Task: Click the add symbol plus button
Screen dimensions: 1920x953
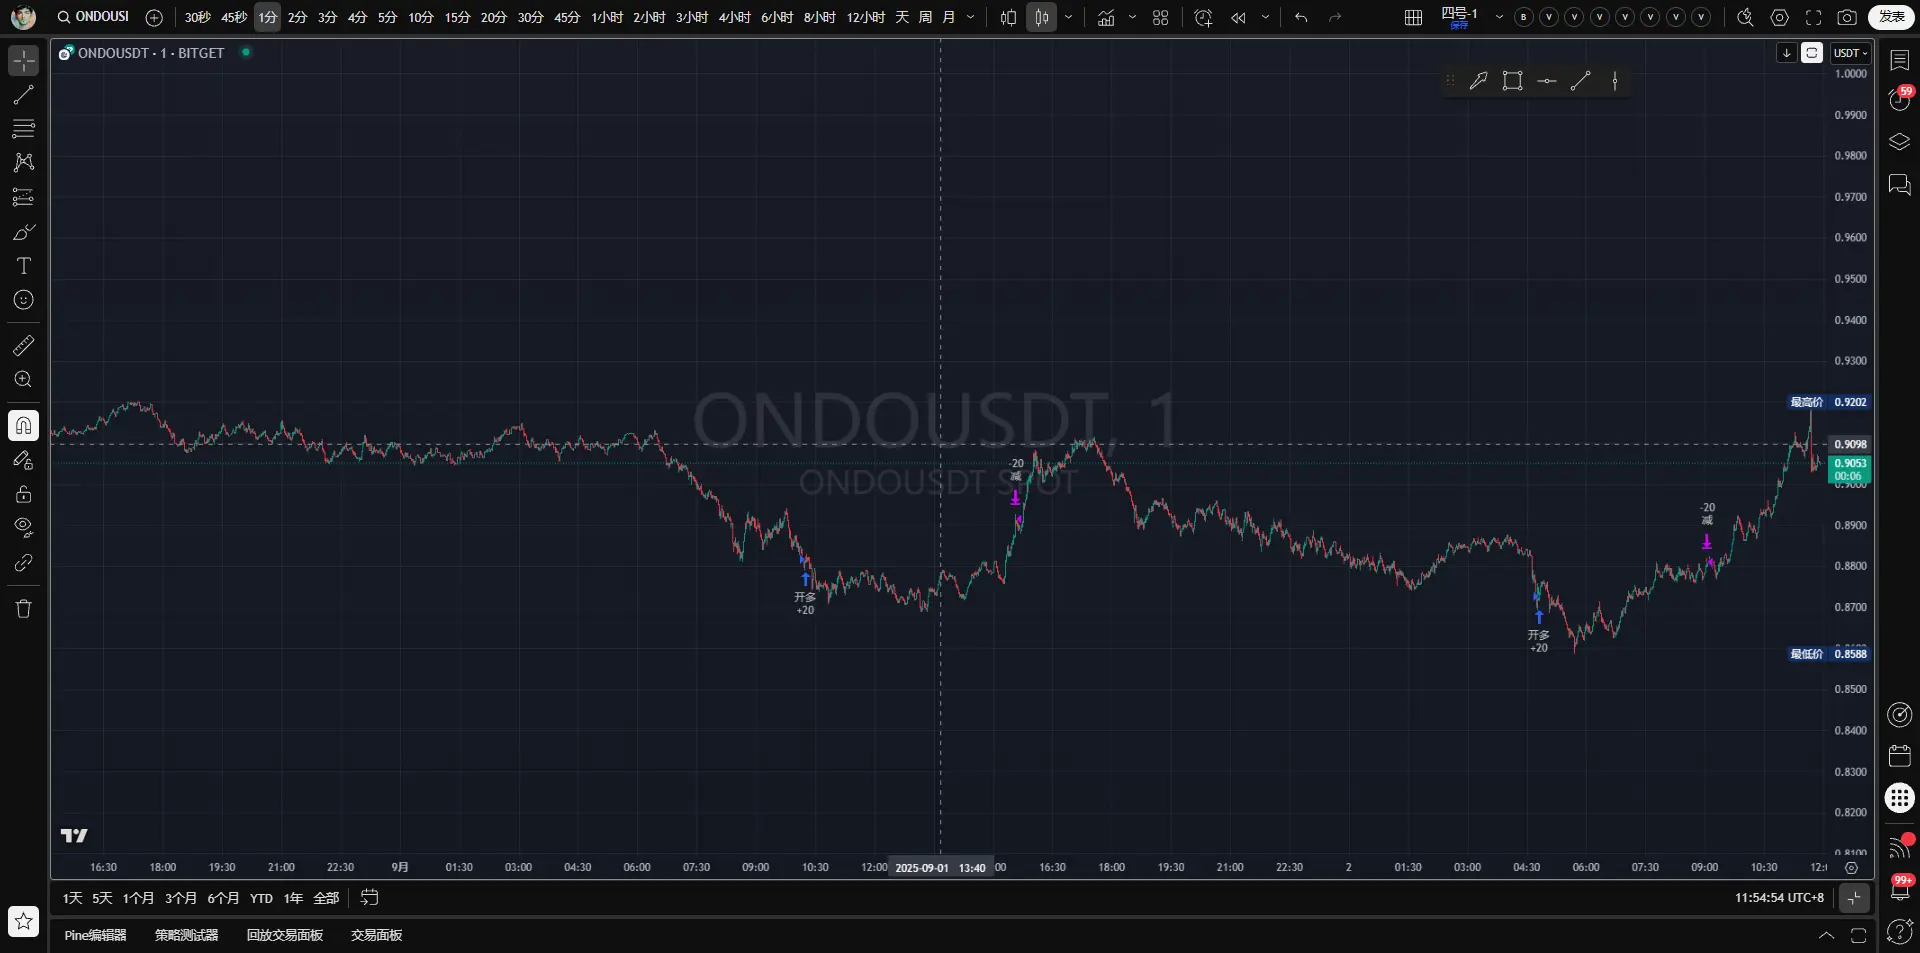Action: pos(154,18)
